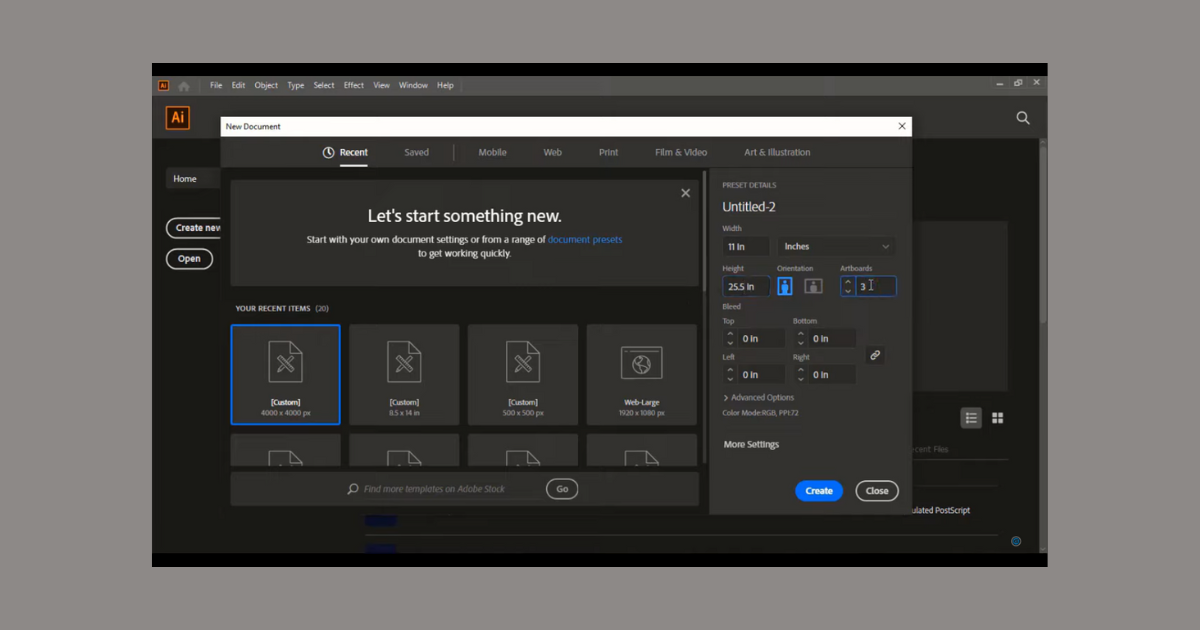
Task: Switch to the Web tab
Action: [553, 153]
